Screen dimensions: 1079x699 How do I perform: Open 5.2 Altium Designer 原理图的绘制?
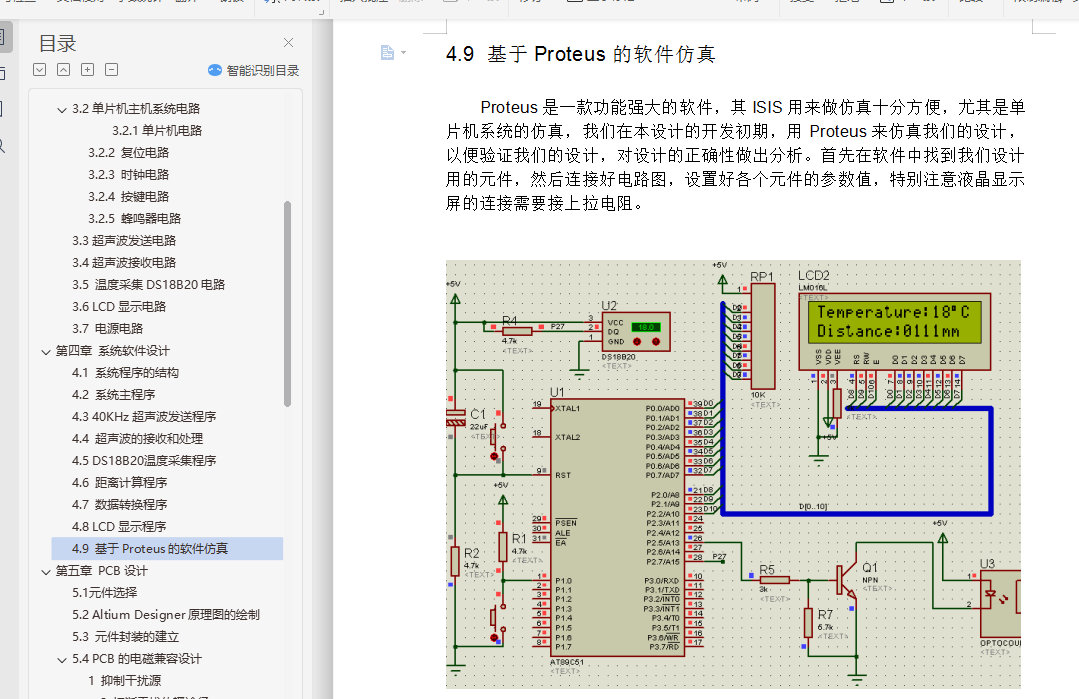[x=166, y=615]
